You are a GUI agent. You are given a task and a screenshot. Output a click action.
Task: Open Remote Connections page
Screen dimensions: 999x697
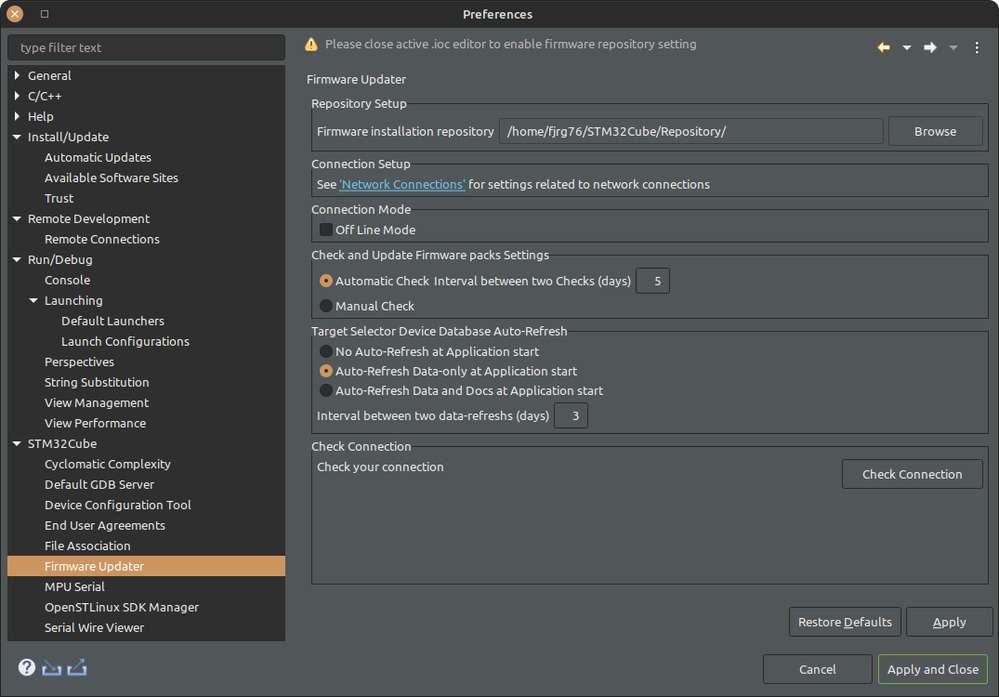coord(102,239)
